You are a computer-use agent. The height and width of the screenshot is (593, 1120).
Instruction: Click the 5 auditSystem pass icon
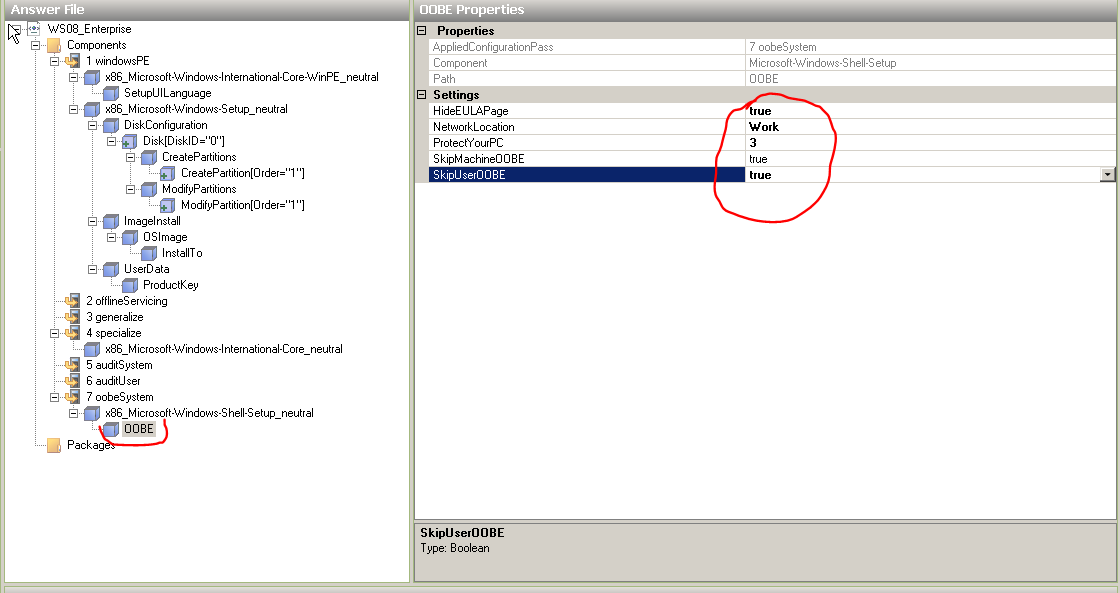point(72,365)
